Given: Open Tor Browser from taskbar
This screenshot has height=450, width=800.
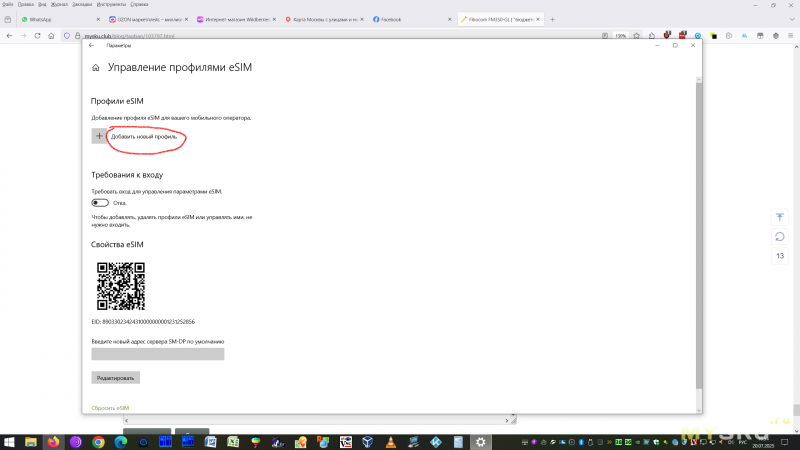Looking at the screenshot, I should coord(76,442).
